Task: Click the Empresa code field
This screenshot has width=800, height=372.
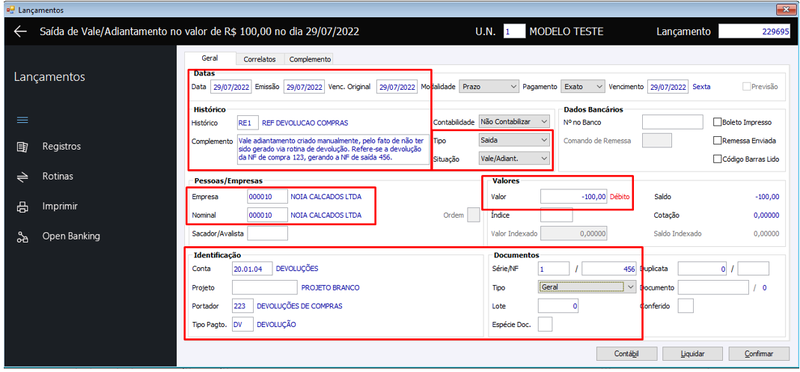Action: 267,196
